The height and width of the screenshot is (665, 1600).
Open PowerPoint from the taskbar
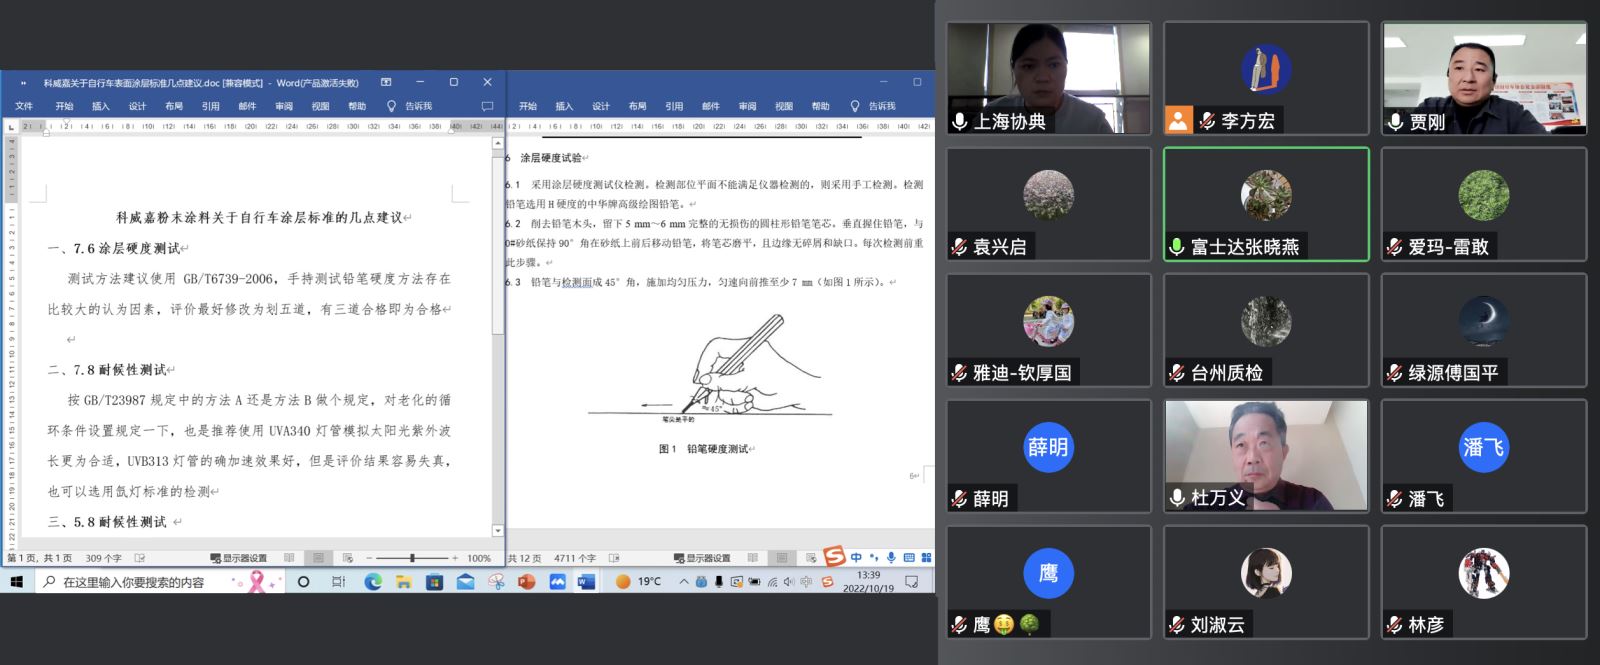(x=527, y=582)
